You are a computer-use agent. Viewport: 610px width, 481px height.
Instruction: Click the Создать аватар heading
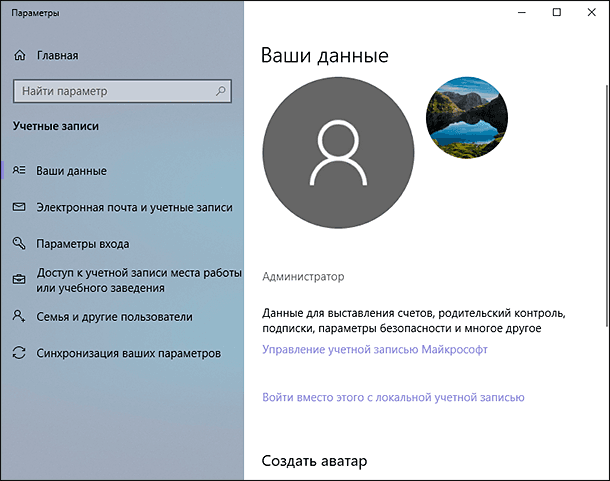[x=314, y=461]
